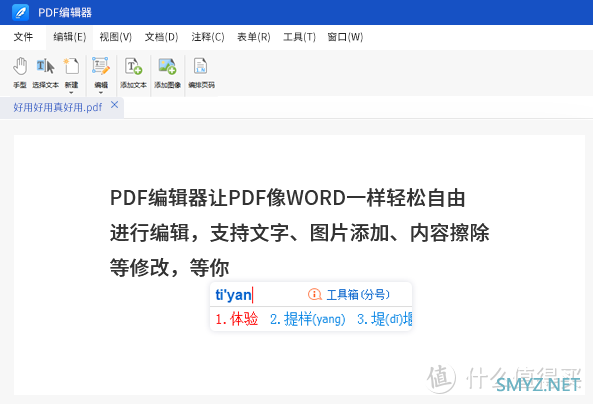This screenshot has width=593, height=404.
Task: Open the 注释(C) menu
Action: [208, 37]
